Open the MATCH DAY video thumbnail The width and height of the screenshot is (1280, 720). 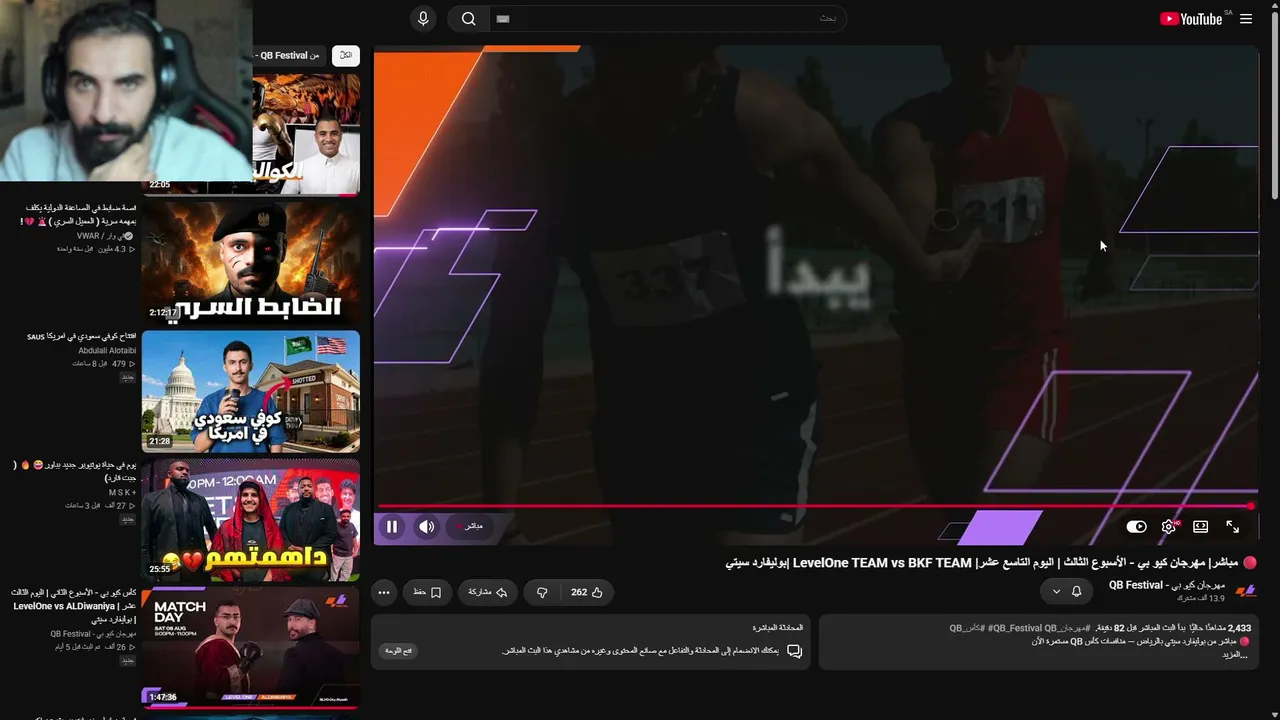point(251,648)
